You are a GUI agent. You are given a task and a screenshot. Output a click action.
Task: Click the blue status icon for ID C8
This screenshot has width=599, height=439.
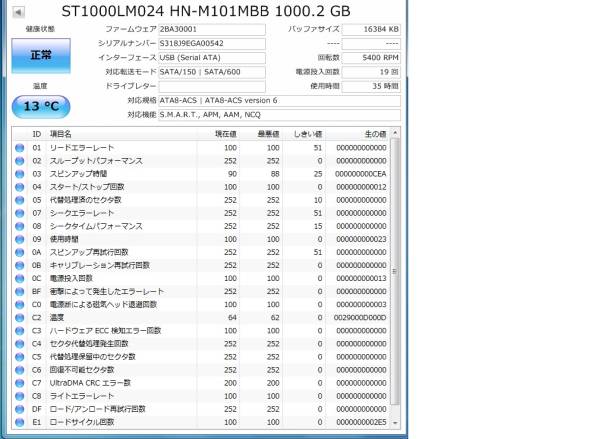click(19, 396)
